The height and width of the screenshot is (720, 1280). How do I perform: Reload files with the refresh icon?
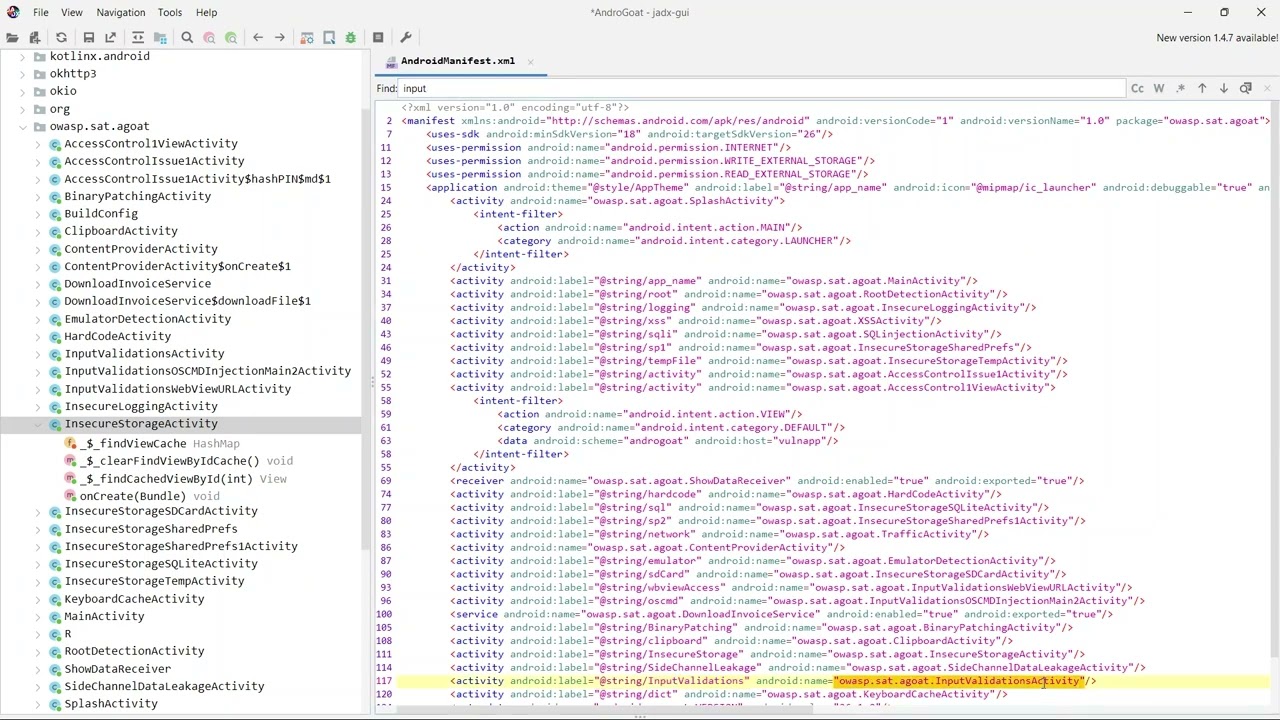(62, 38)
